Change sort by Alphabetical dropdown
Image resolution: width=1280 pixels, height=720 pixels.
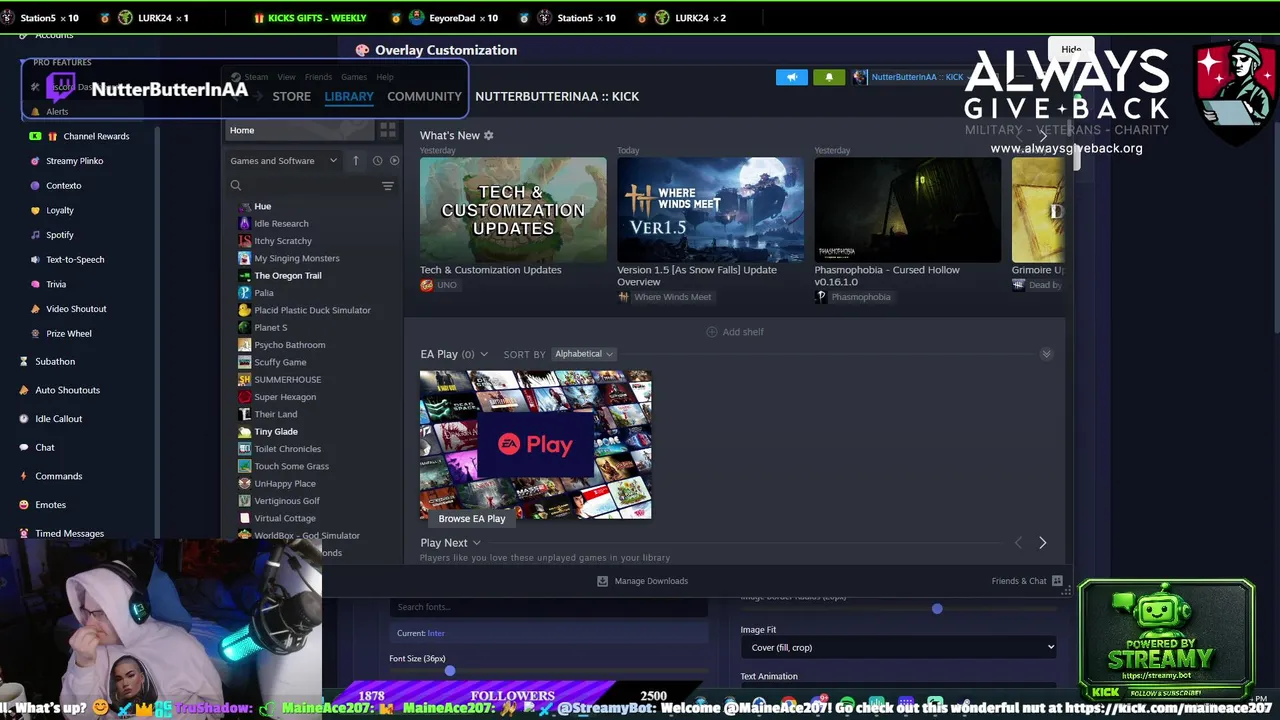[x=584, y=354]
